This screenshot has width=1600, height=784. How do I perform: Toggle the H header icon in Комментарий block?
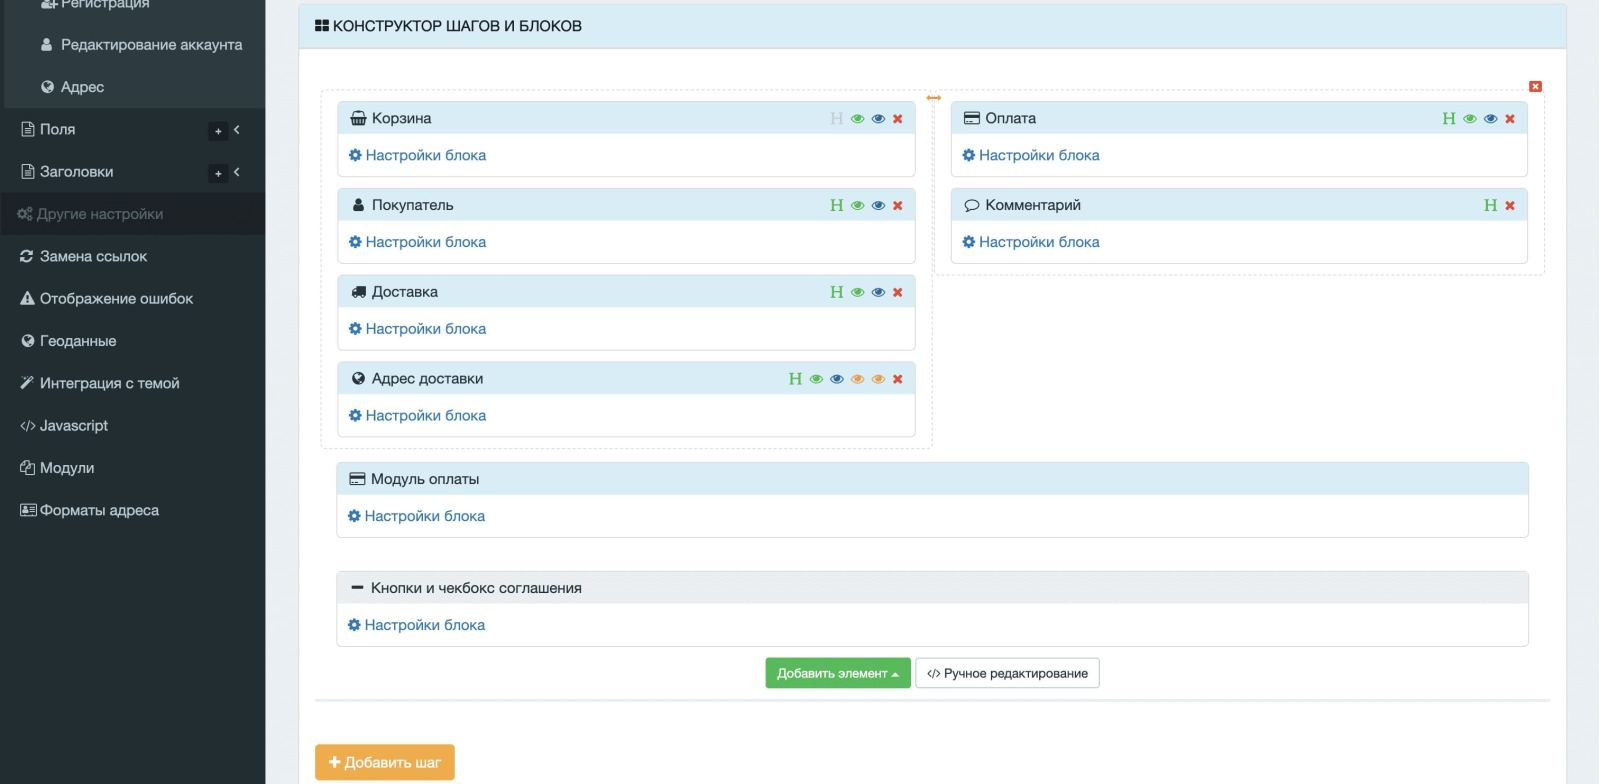point(1491,206)
